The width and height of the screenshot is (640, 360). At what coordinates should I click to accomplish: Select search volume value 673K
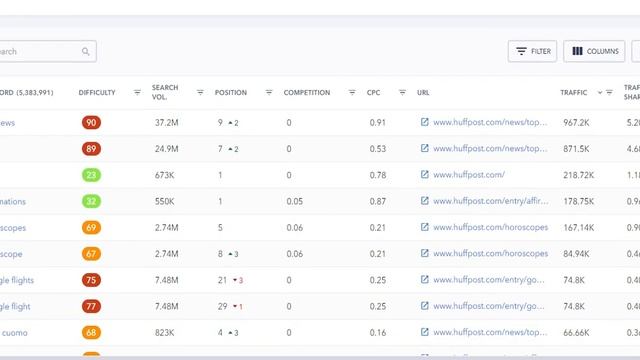[x=164, y=175]
